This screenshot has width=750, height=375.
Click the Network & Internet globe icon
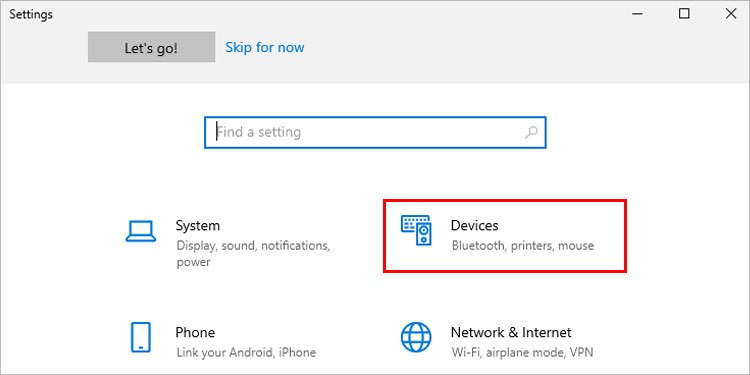(416, 337)
